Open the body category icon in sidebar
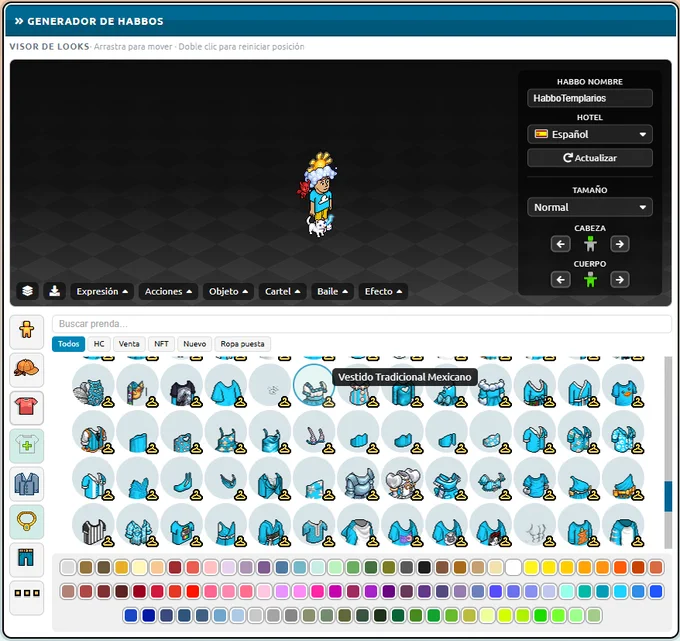 [x=26, y=331]
